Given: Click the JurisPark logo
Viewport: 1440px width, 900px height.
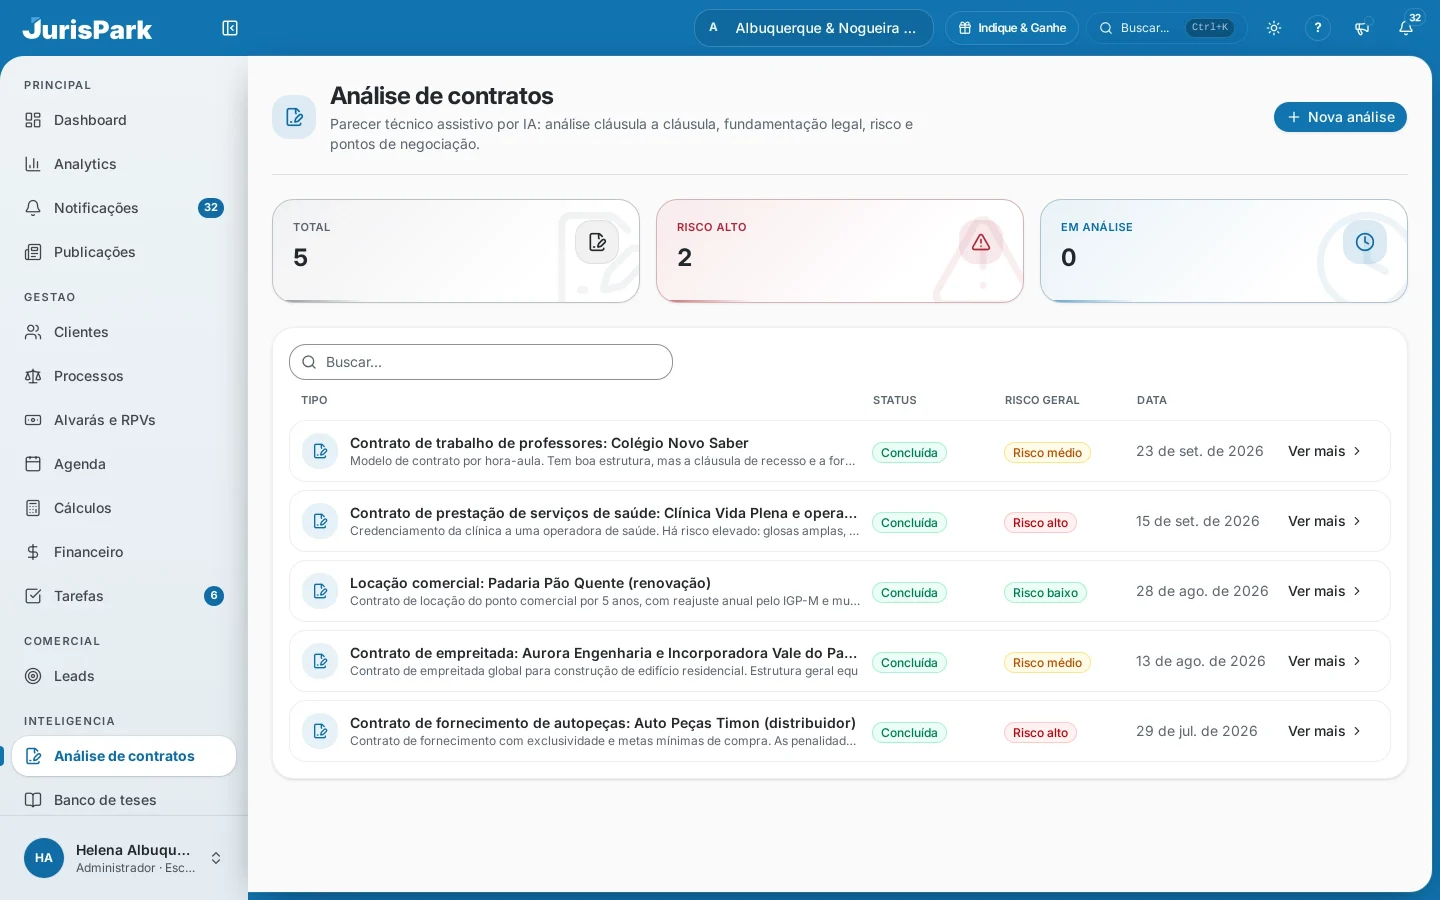Looking at the screenshot, I should (x=88, y=28).
